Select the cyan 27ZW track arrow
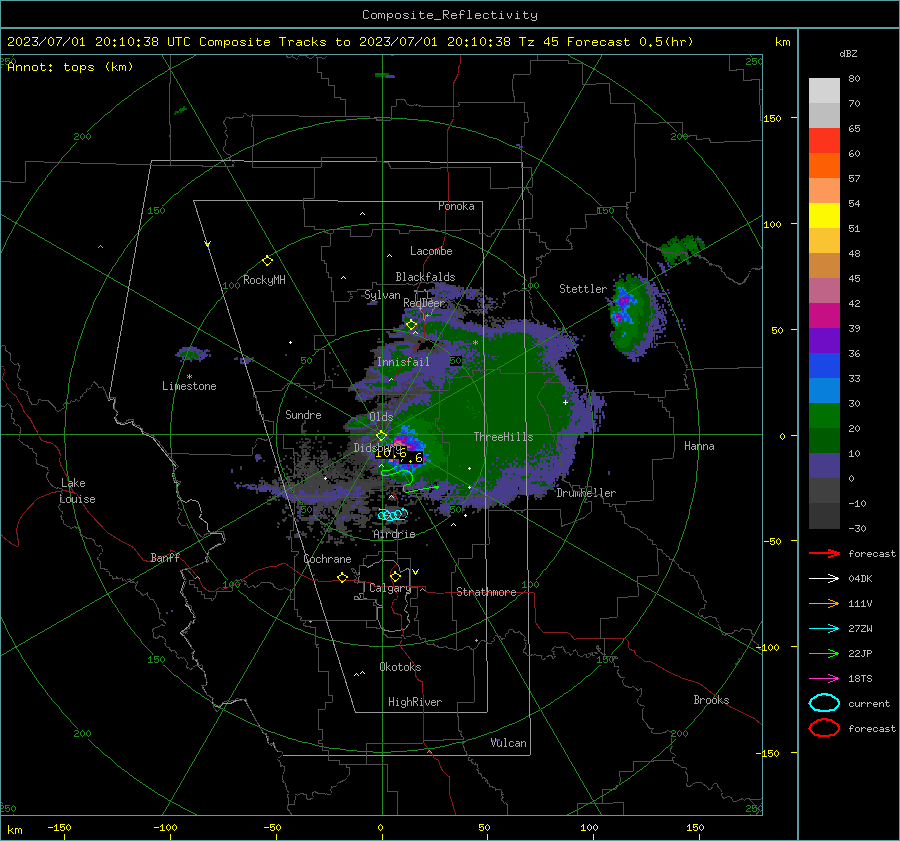The image size is (900, 841). coord(824,629)
